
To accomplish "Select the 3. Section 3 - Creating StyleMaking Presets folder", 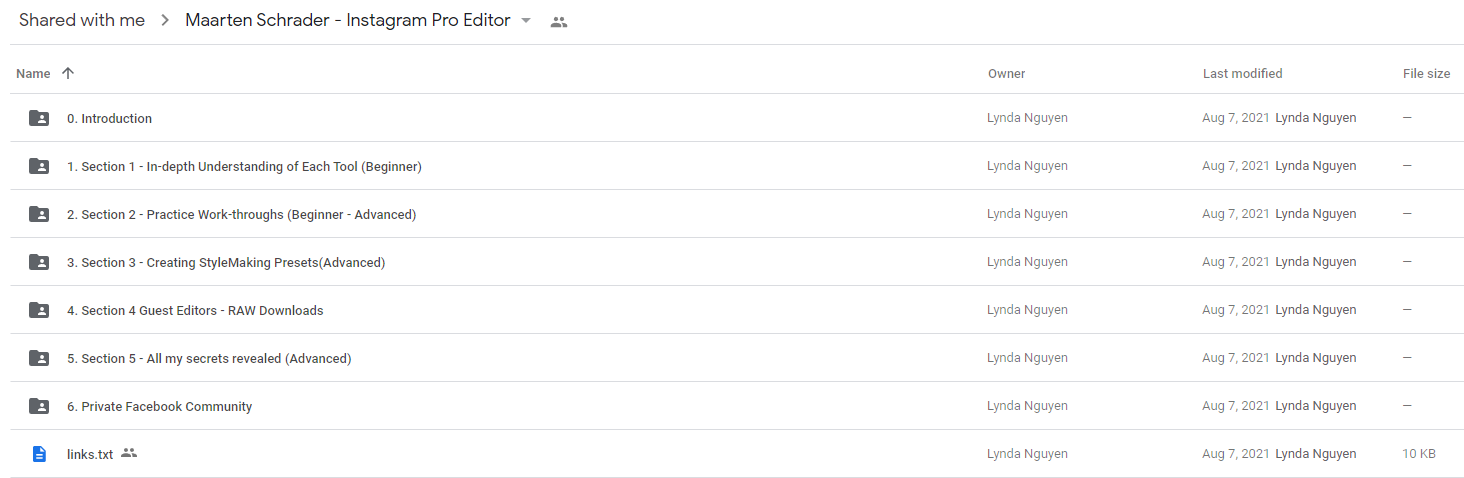I will click(x=737, y=262).
